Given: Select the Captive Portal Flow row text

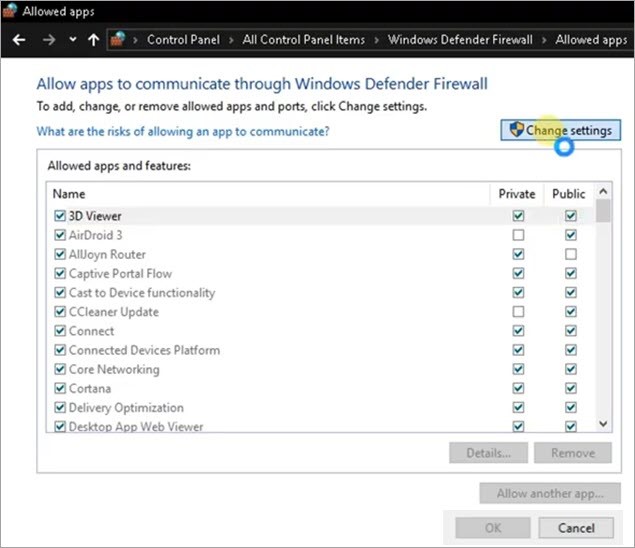Looking at the screenshot, I should pos(120,274).
